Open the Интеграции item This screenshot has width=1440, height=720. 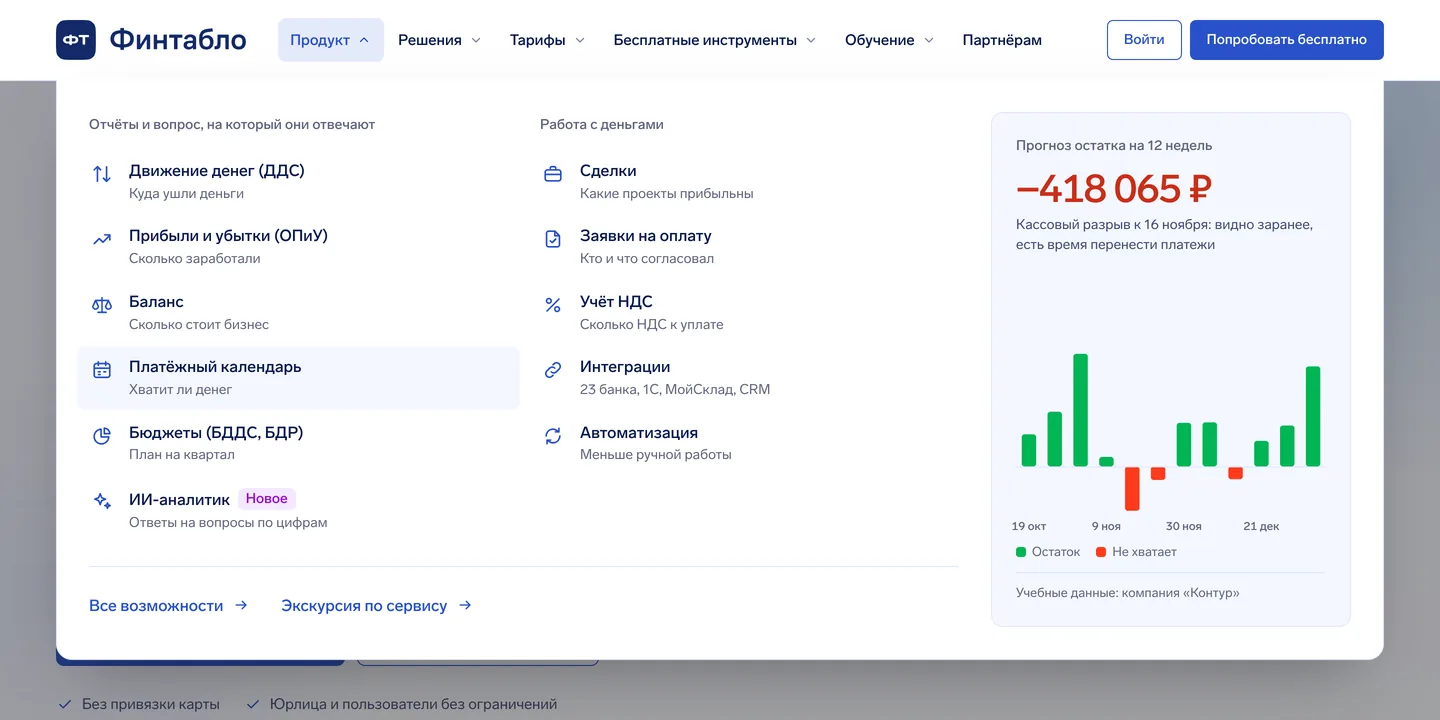point(749,378)
